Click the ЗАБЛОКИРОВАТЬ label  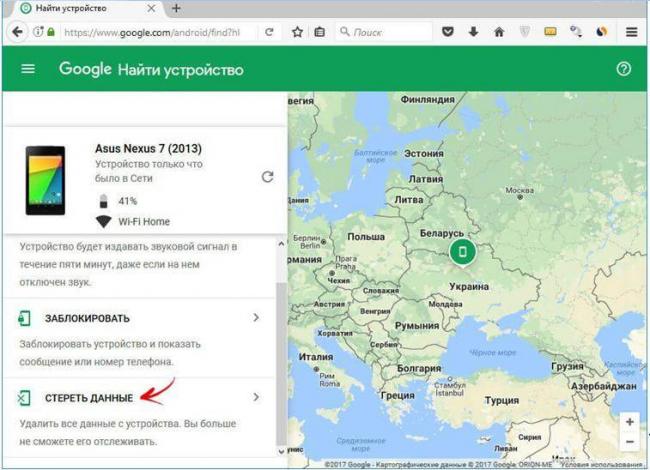point(88,318)
